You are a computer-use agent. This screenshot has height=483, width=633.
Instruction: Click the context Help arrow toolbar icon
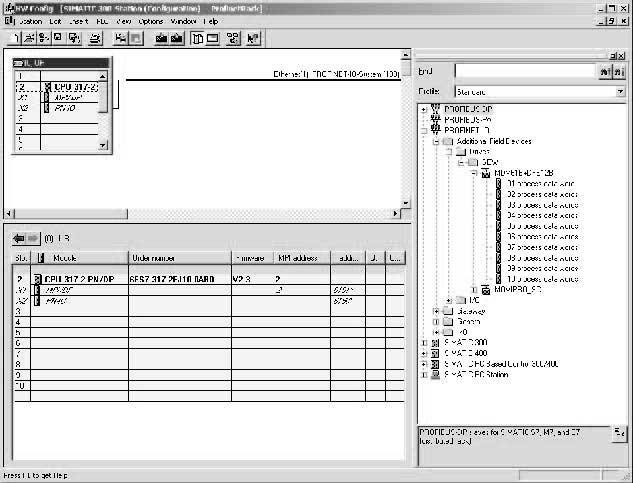[253, 38]
